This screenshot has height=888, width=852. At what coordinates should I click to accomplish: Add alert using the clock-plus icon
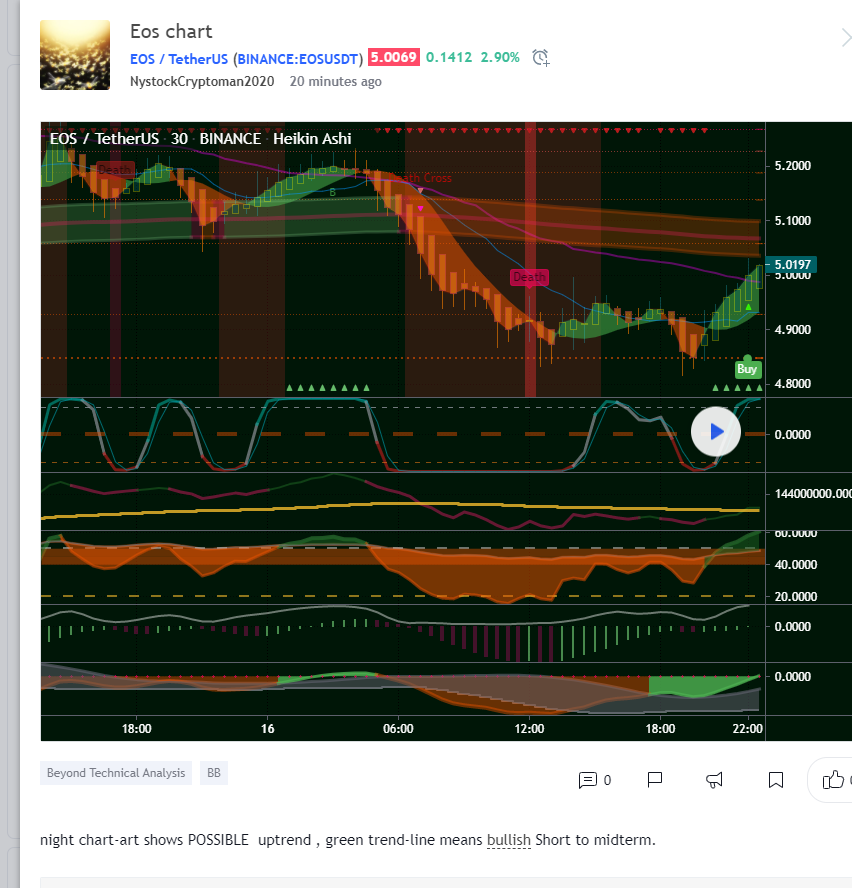[x=541, y=58]
